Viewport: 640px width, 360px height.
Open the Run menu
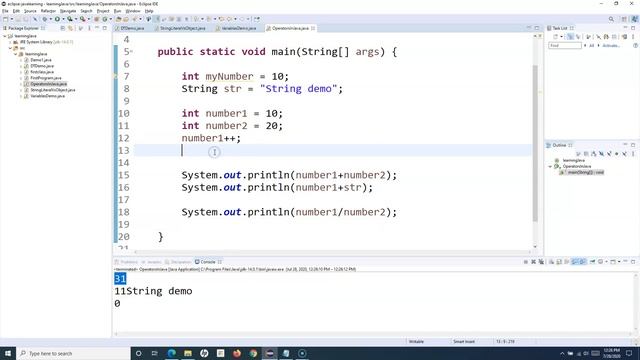click(x=118, y=11)
